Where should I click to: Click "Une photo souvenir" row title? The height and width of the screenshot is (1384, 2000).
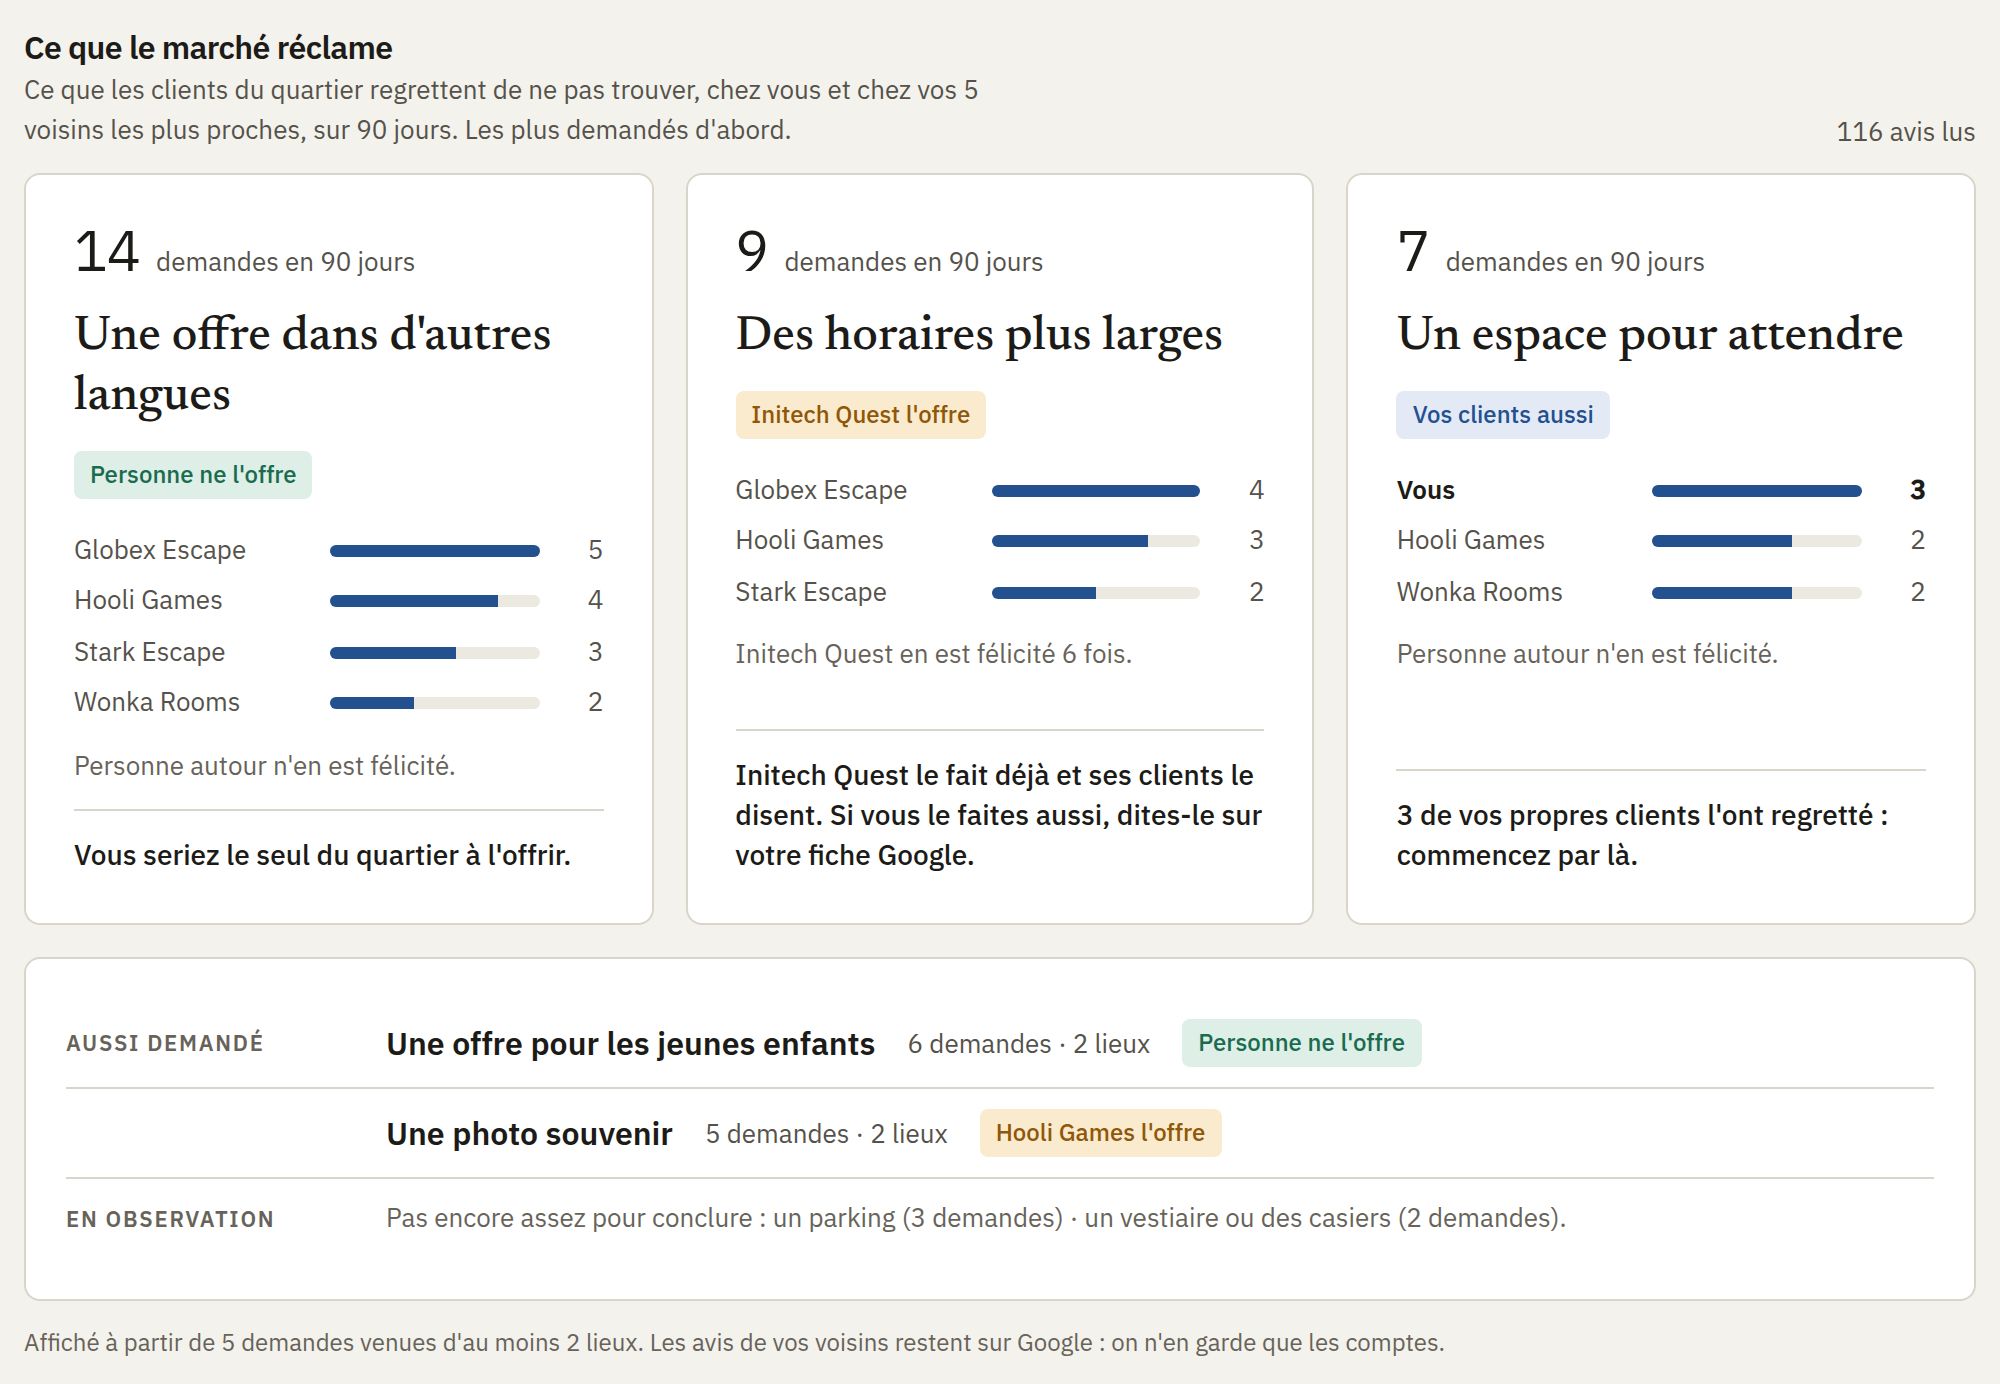(x=529, y=1134)
